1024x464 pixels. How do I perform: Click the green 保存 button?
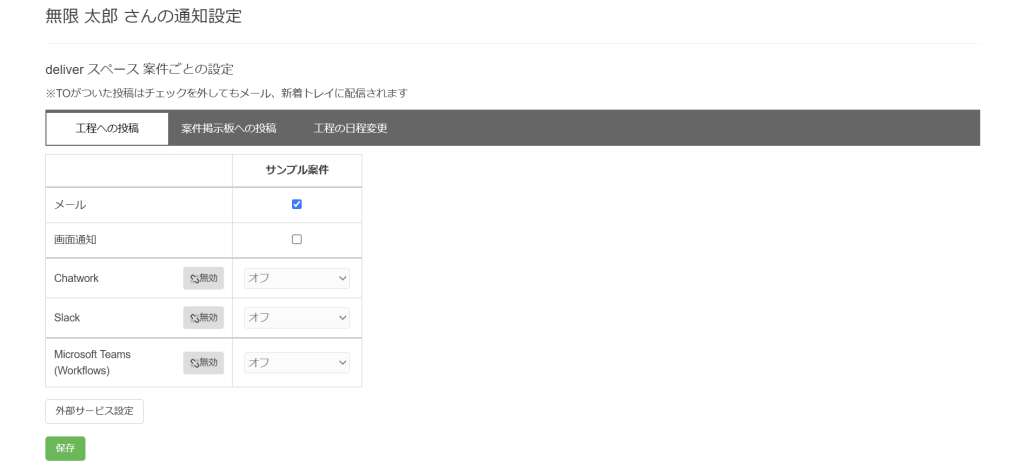click(65, 448)
